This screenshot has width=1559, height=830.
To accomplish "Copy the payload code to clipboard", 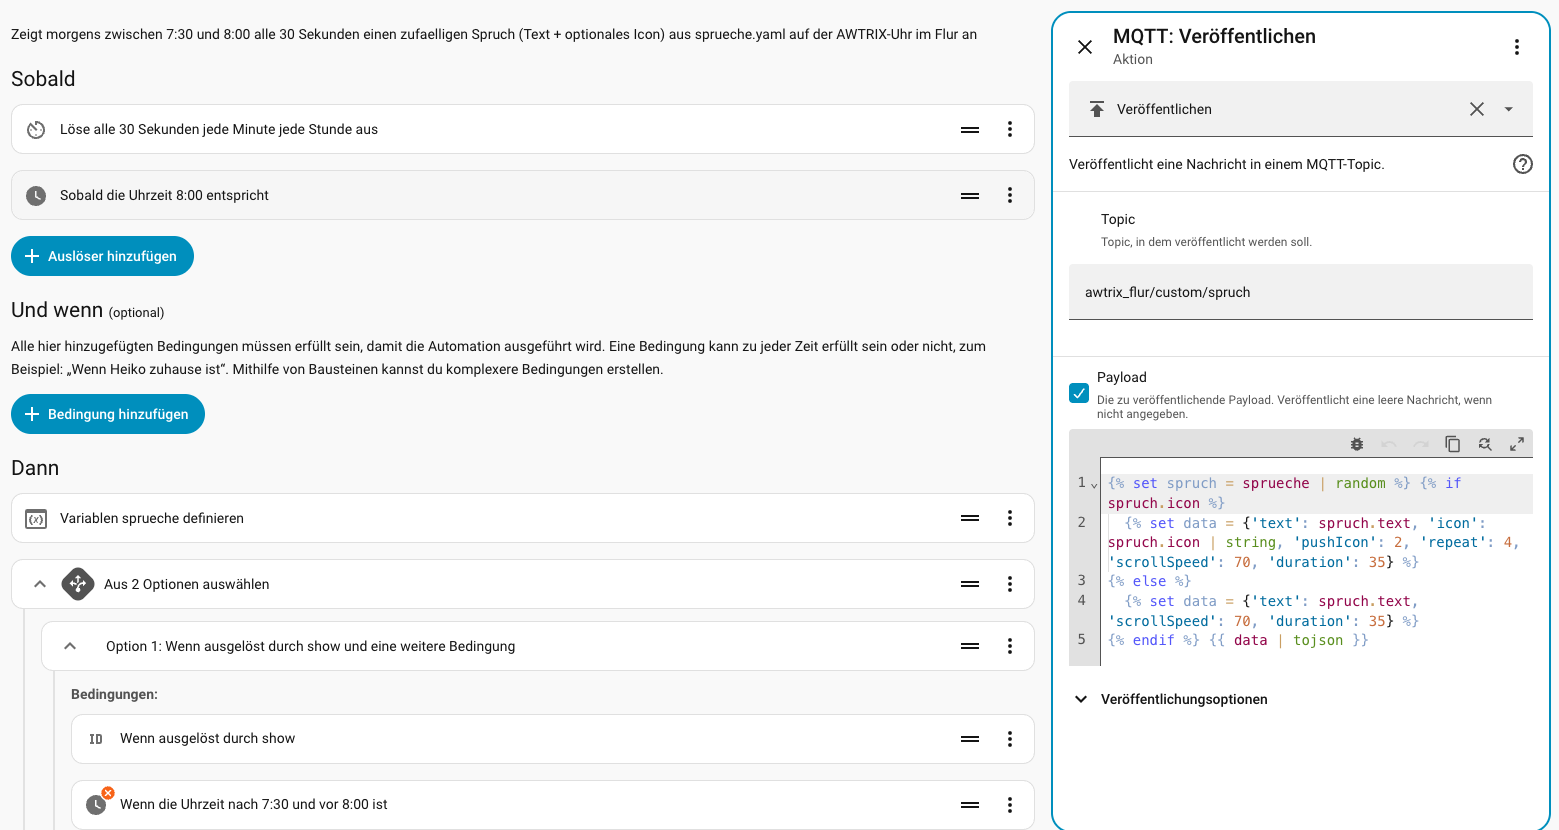I will click(x=1453, y=444).
